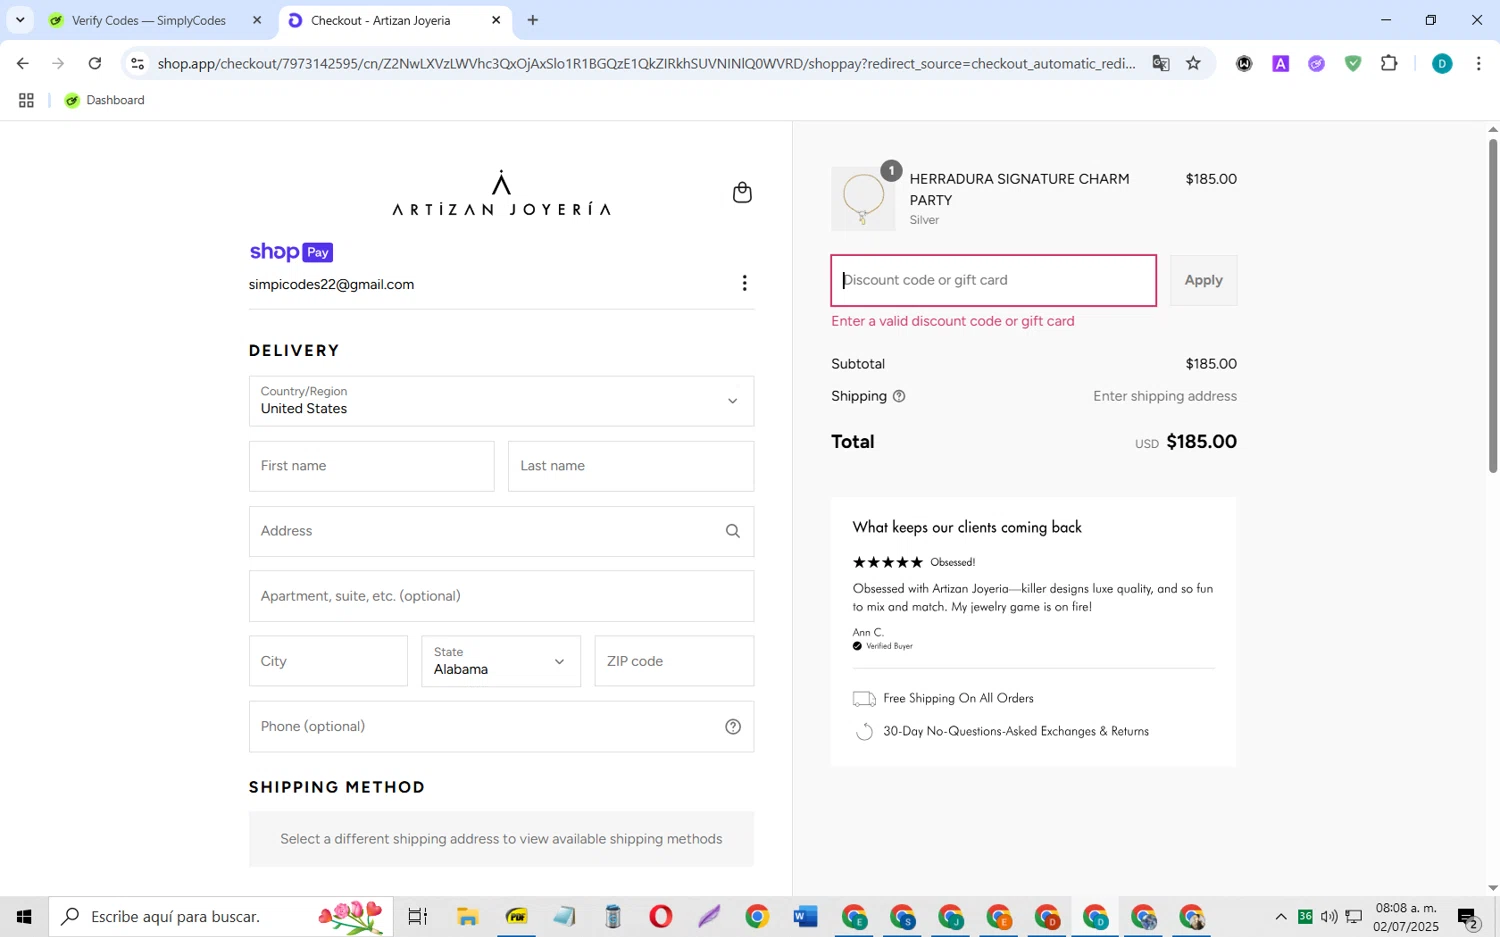Open the shopping bag cart icon
This screenshot has width=1500, height=937.
click(x=742, y=192)
